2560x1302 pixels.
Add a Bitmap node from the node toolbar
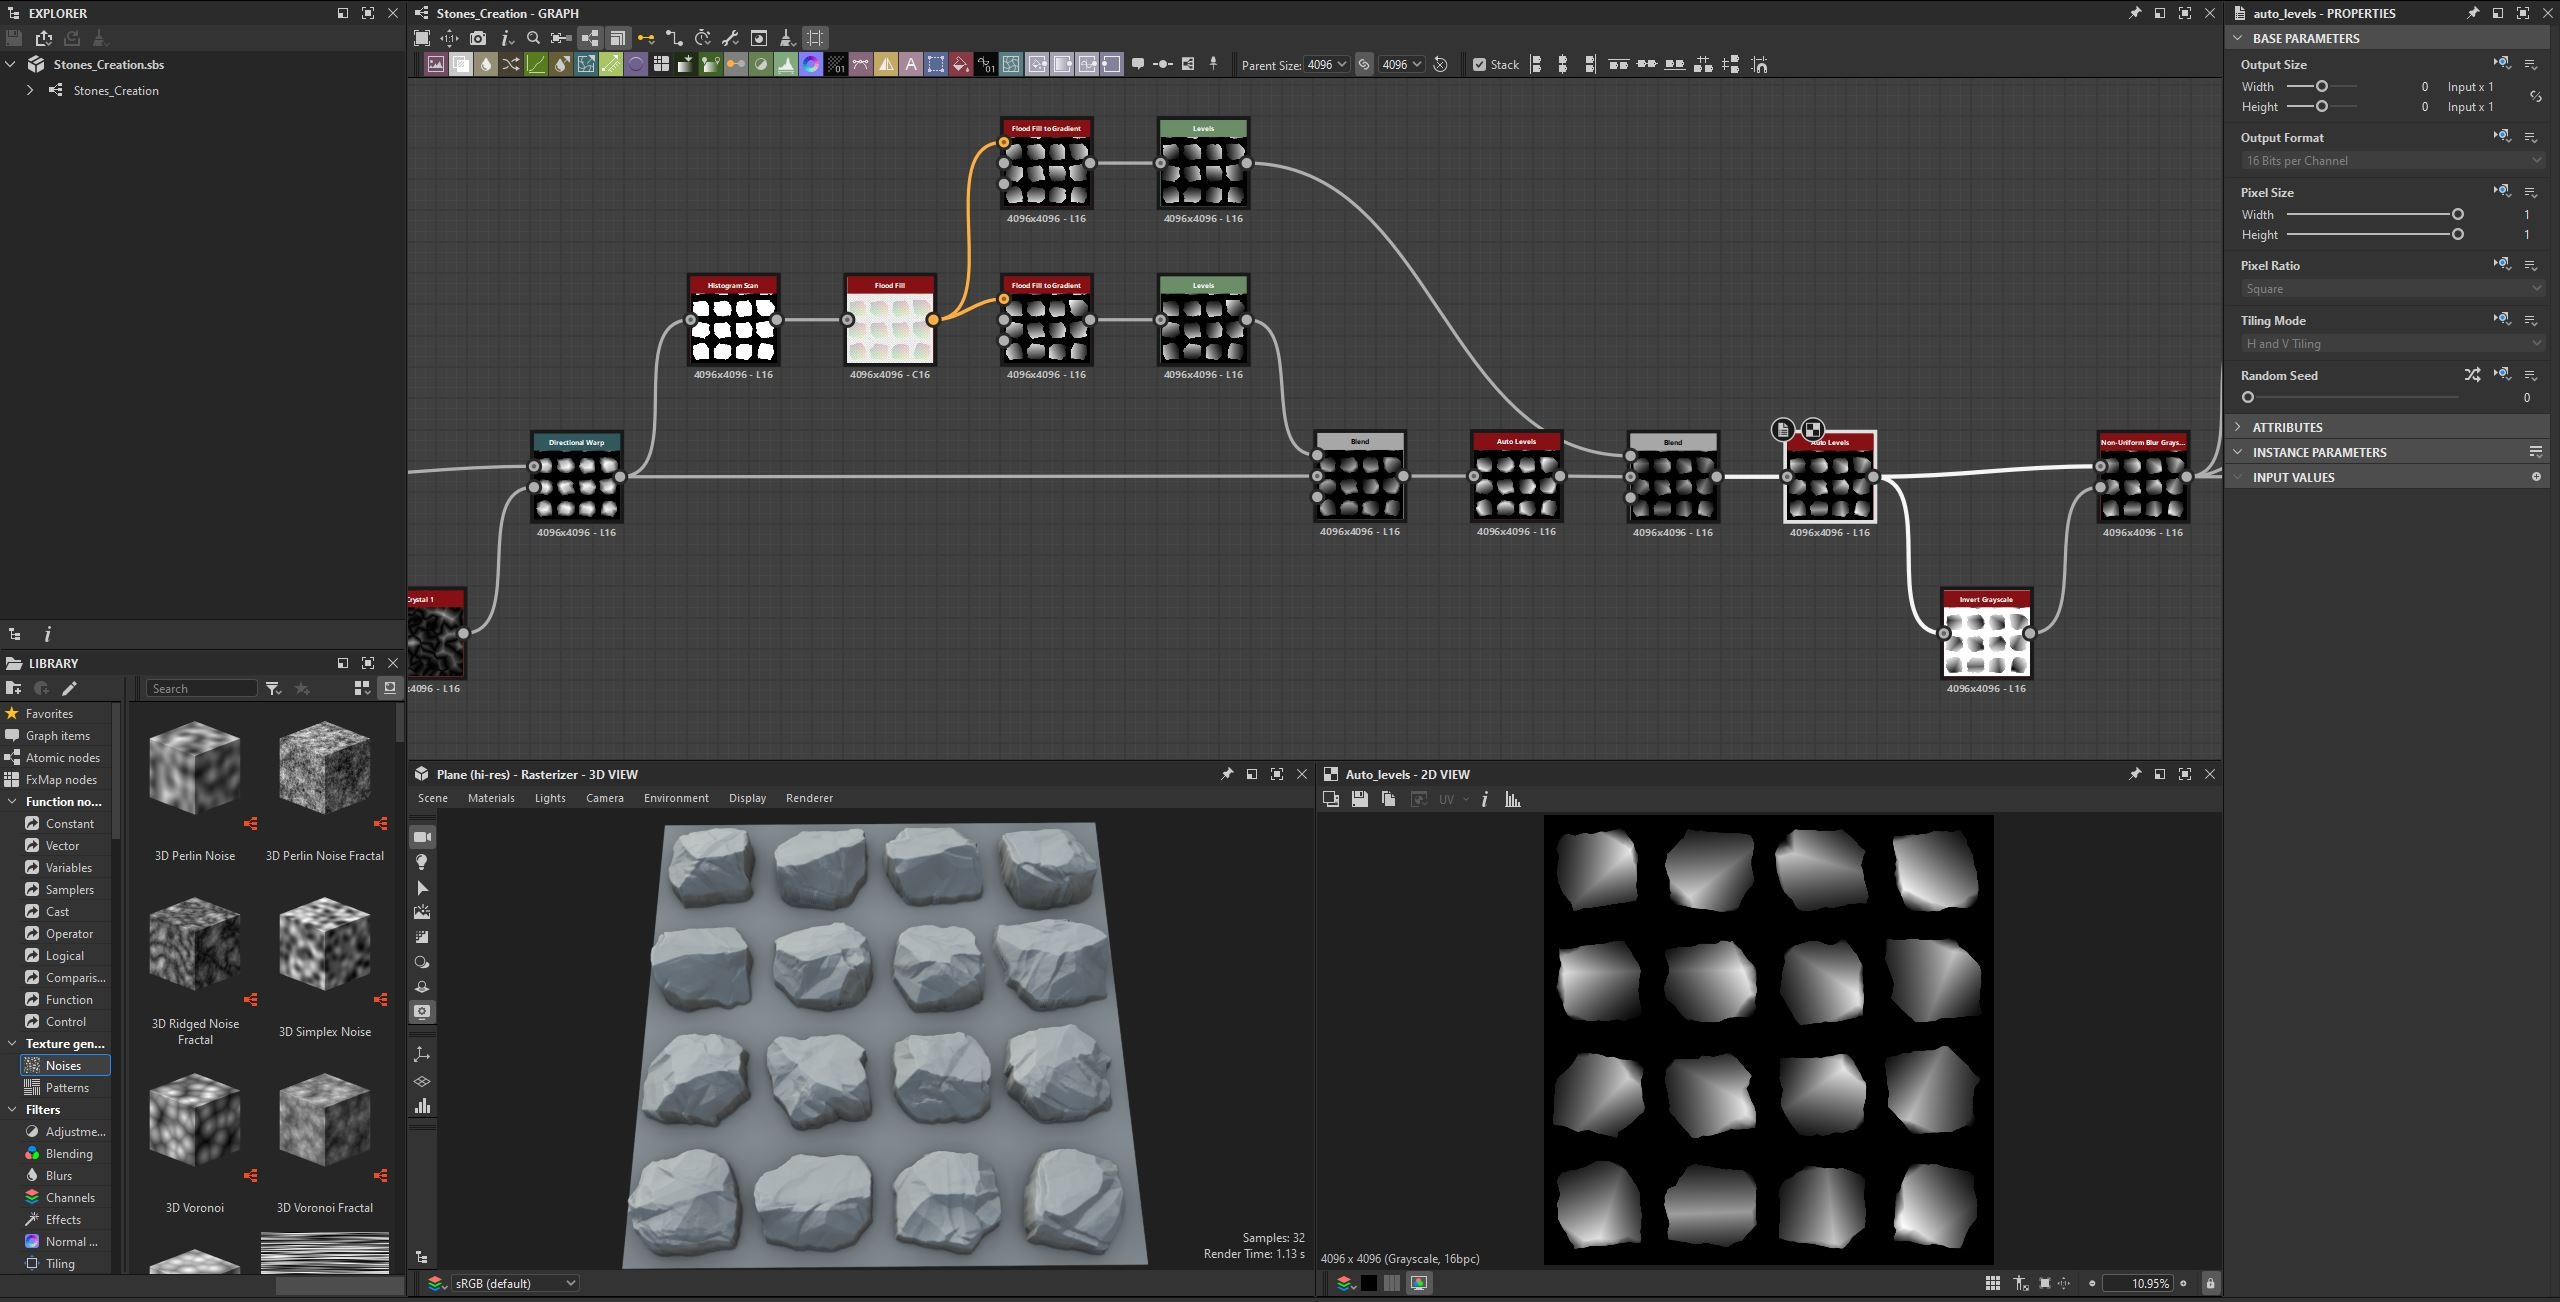[436, 65]
